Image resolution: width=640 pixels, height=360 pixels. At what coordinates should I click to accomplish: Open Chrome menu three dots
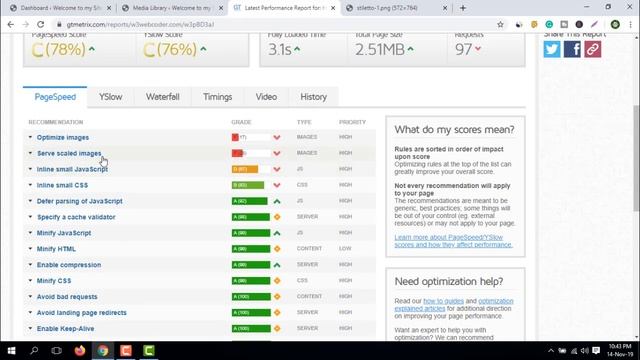[631, 24]
